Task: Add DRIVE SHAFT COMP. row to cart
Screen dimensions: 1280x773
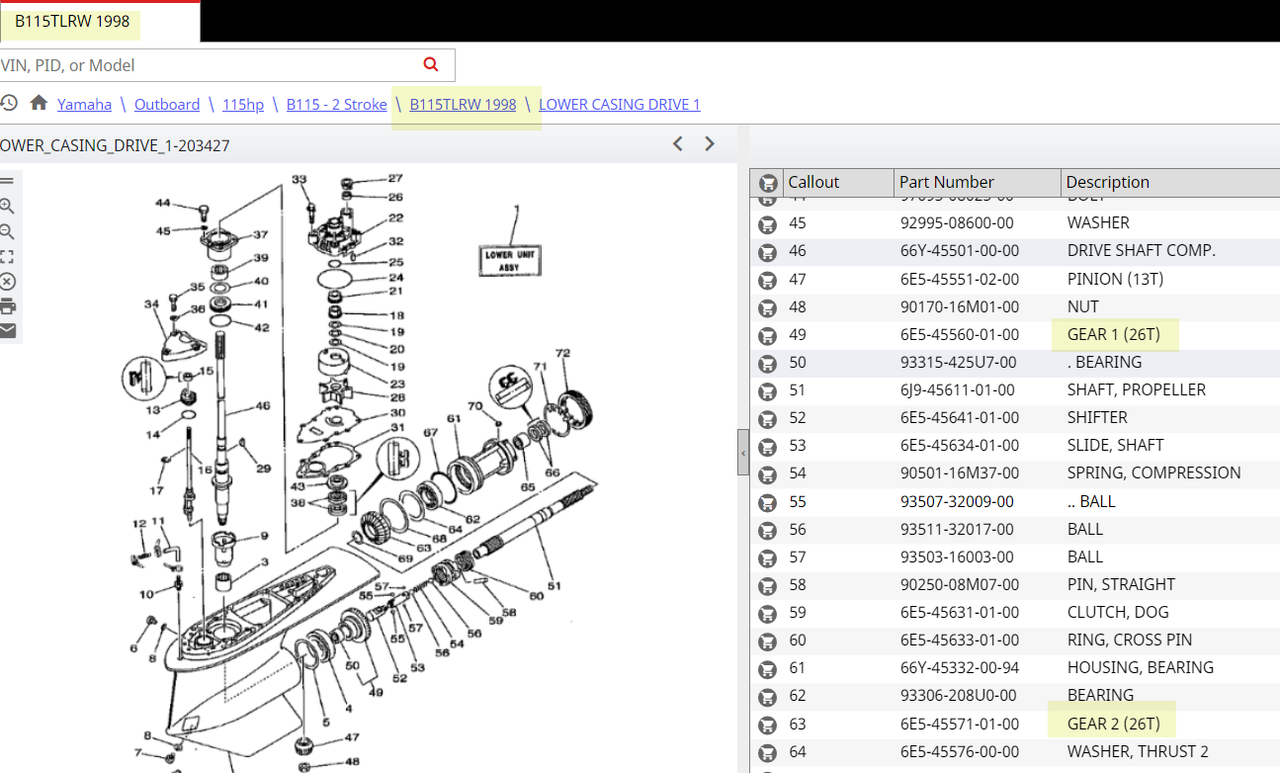Action: point(767,252)
